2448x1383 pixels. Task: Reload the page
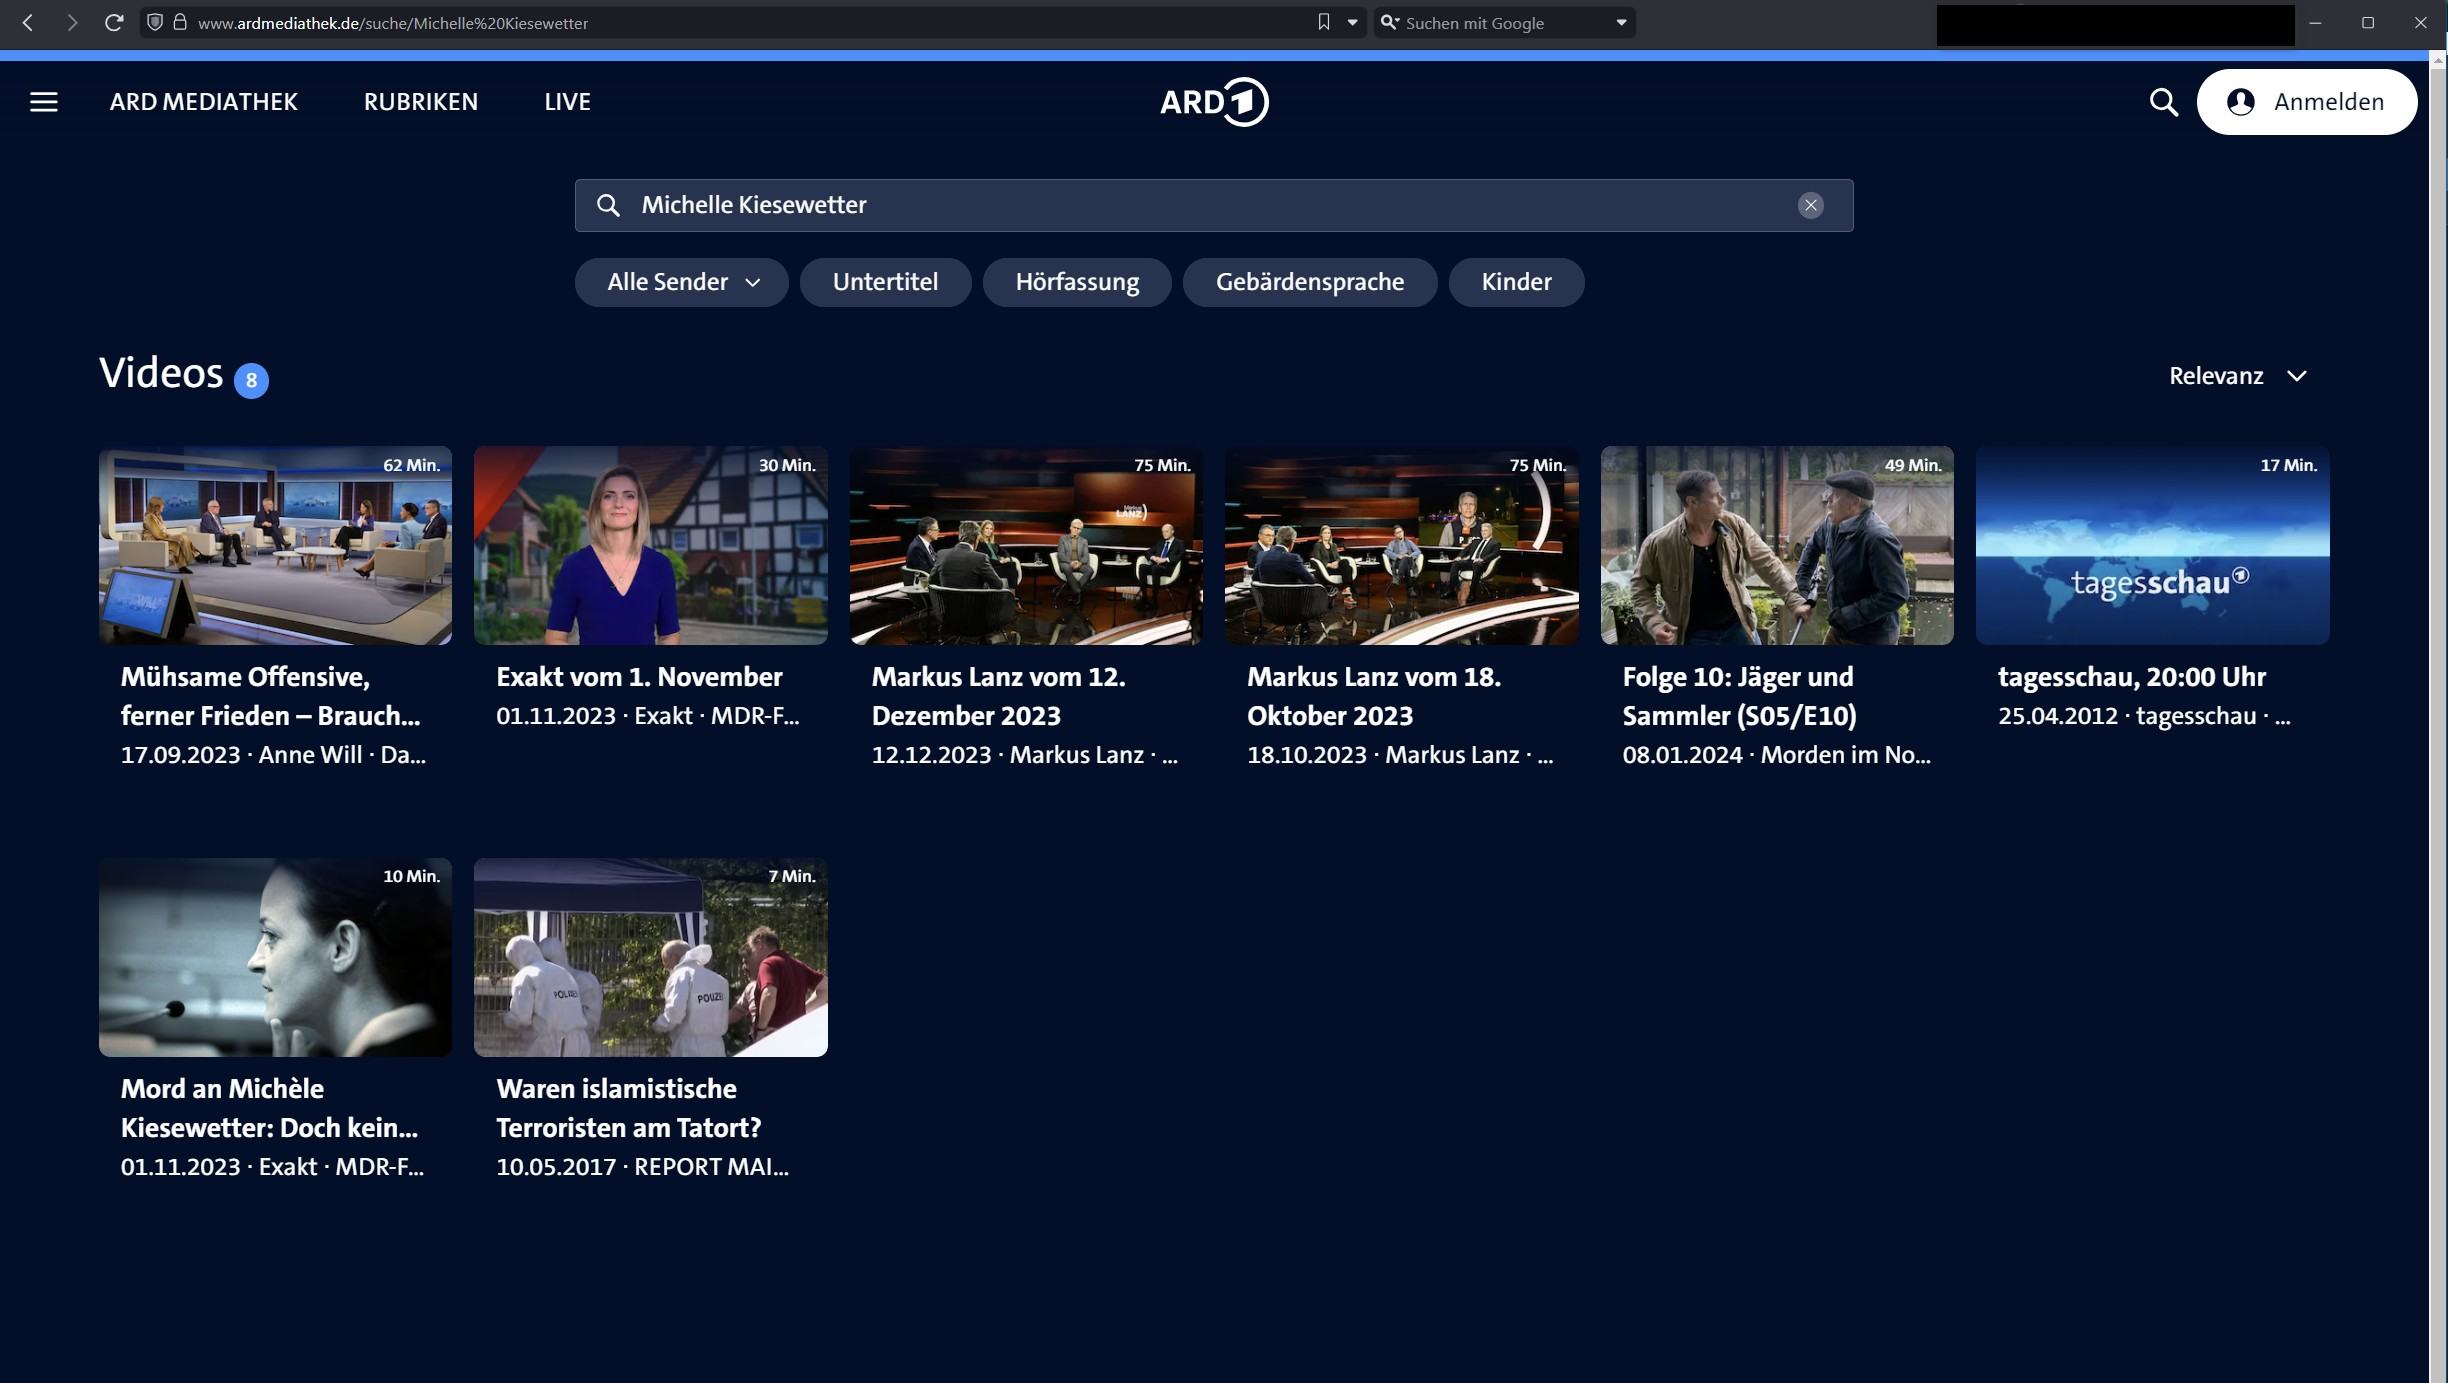(x=114, y=22)
